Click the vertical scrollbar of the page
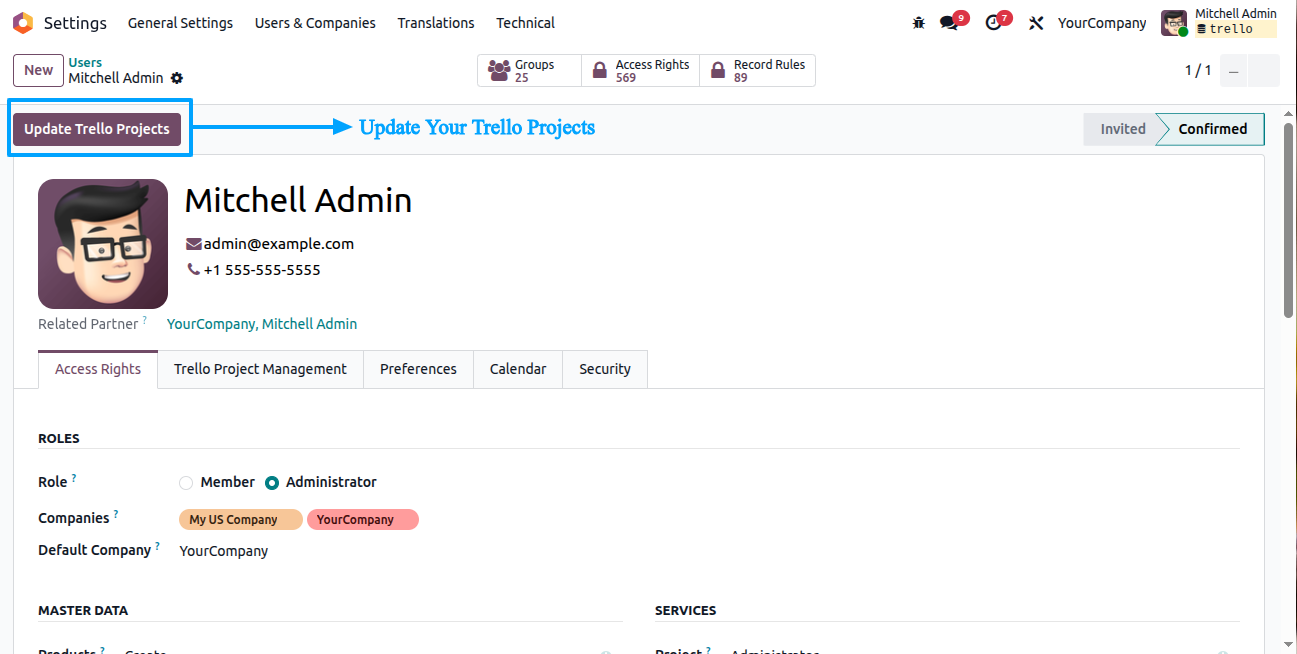 (1289, 220)
